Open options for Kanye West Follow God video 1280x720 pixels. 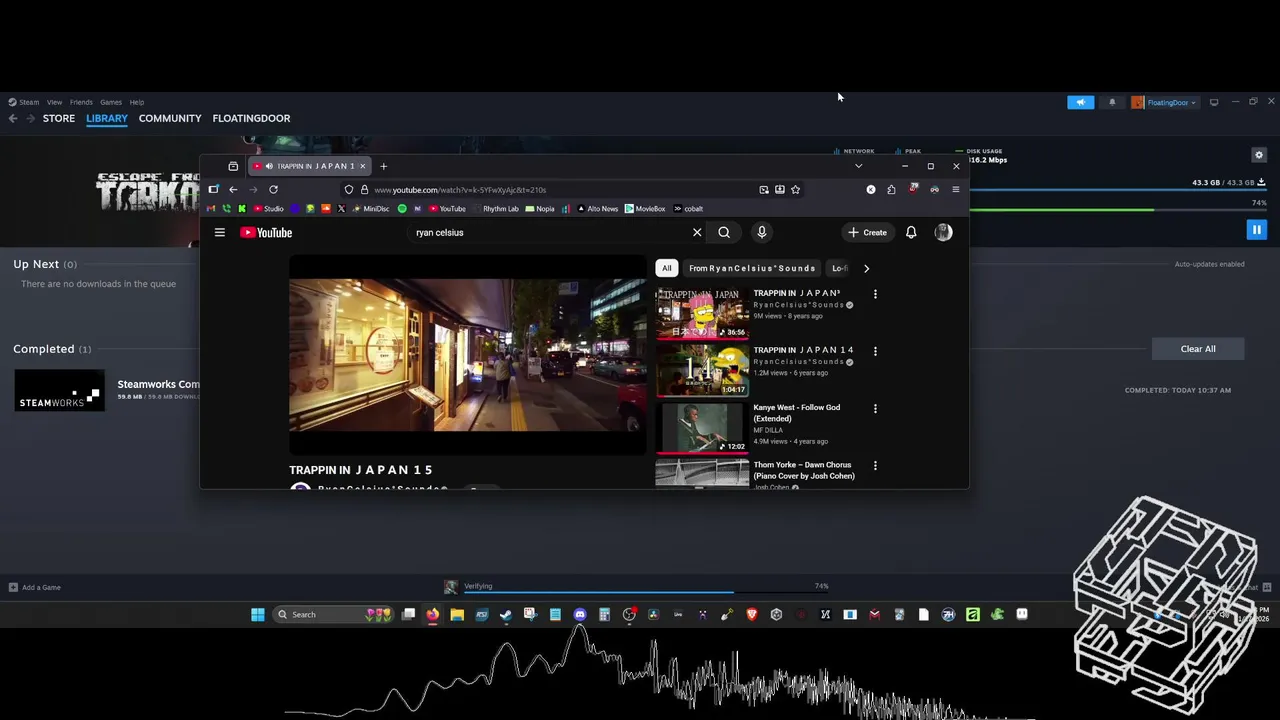[x=875, y=408]
